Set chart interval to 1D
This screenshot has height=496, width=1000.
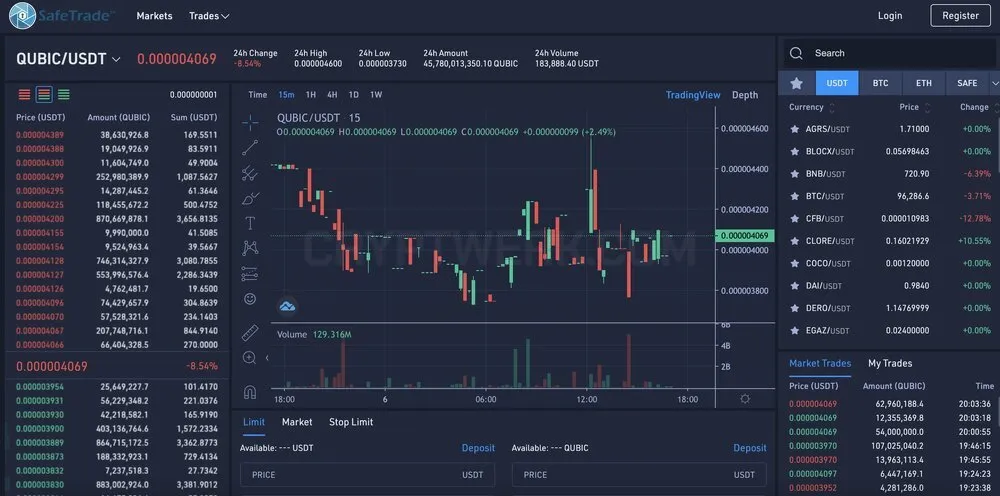click(353, 94)
